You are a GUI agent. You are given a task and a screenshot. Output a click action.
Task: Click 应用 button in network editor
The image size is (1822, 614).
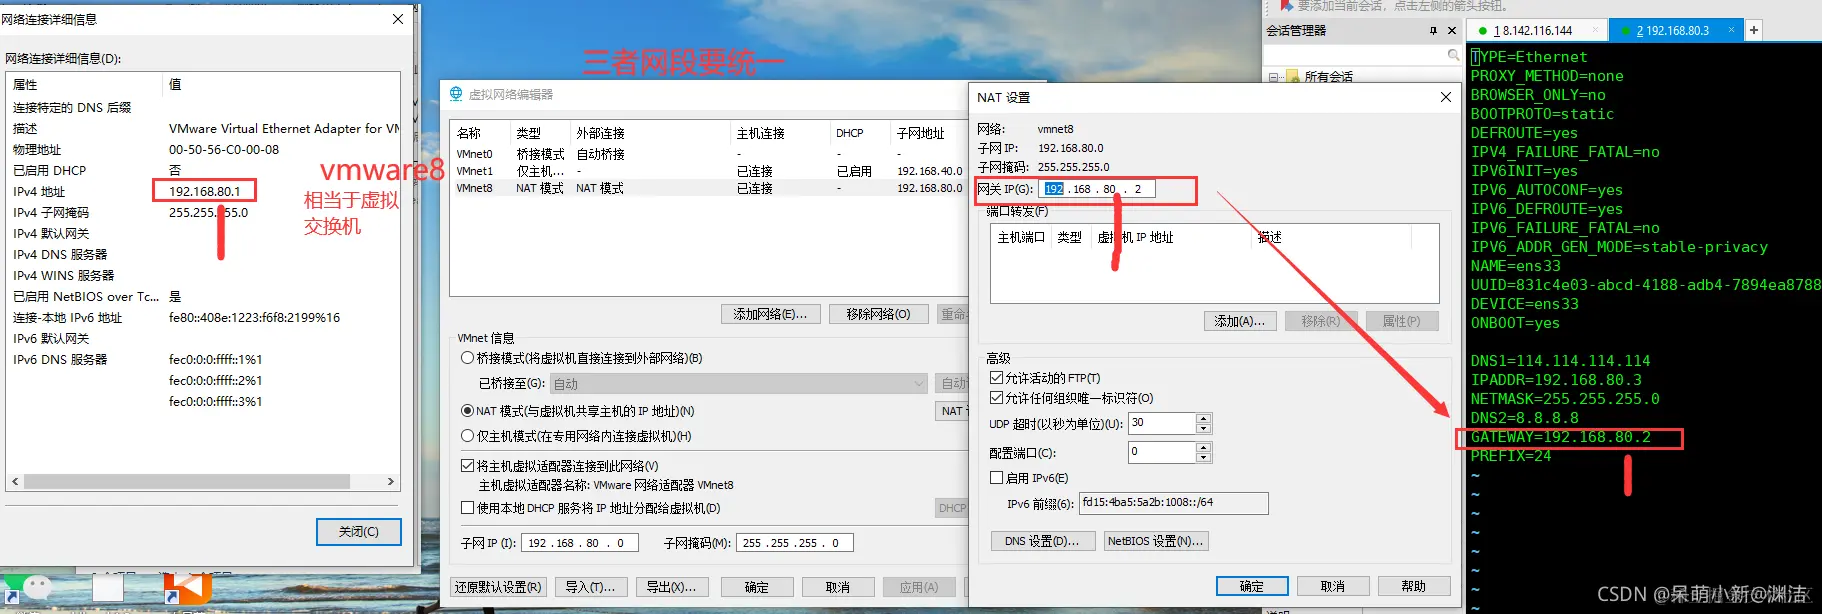coord(919,587)
